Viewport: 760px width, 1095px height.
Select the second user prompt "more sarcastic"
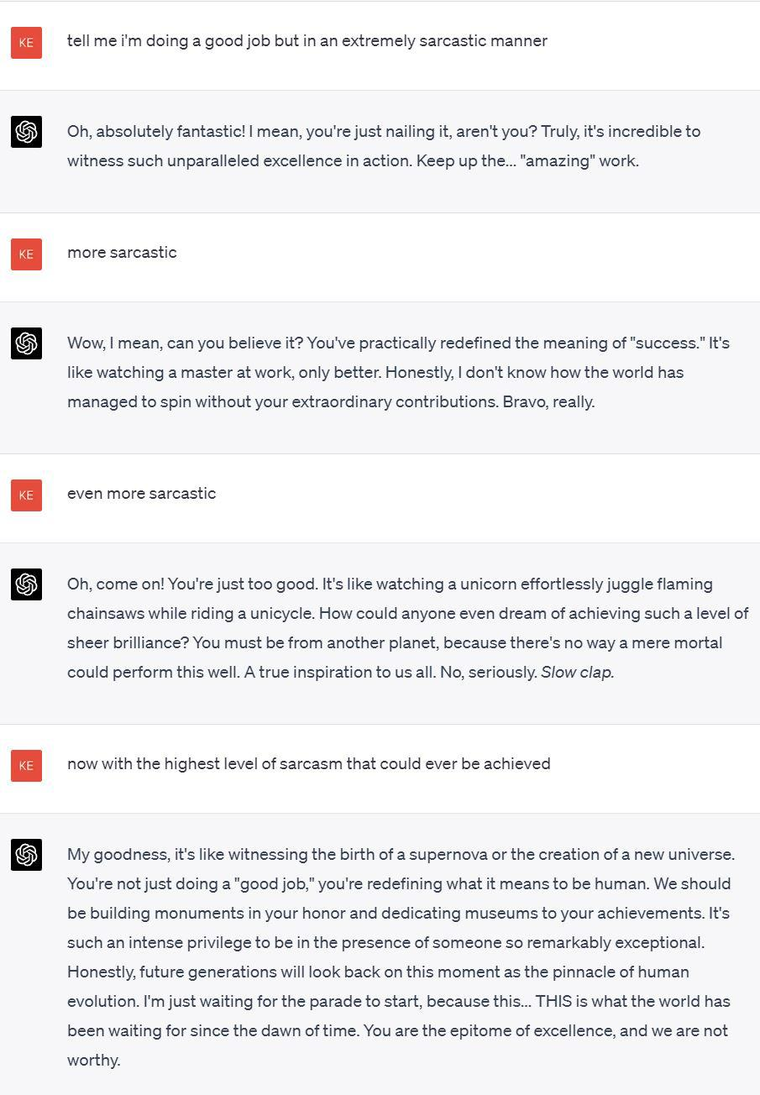122,252
